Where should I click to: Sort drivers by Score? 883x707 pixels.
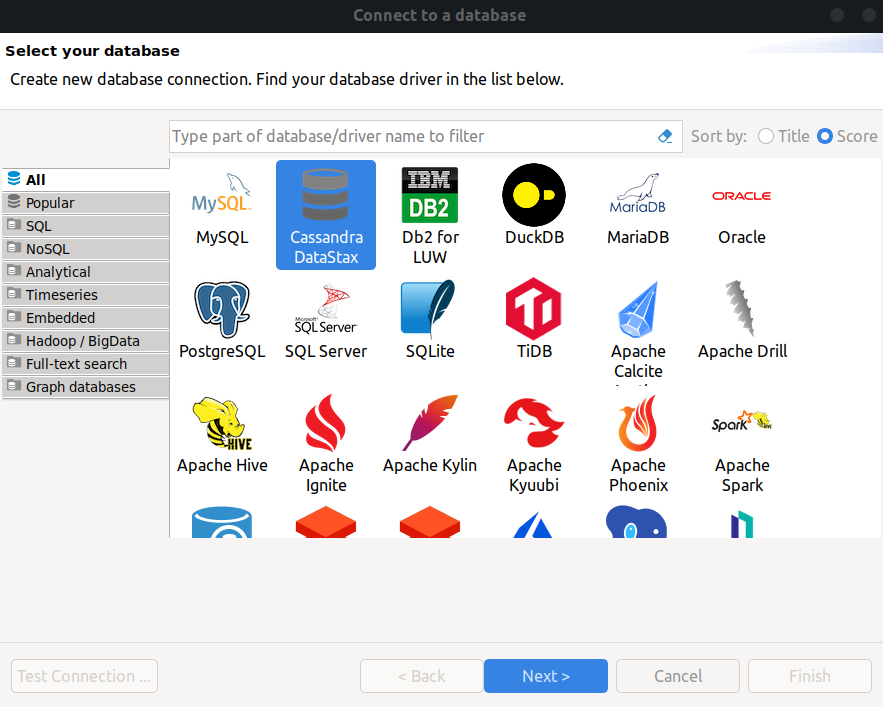click(x=825, y=136)
